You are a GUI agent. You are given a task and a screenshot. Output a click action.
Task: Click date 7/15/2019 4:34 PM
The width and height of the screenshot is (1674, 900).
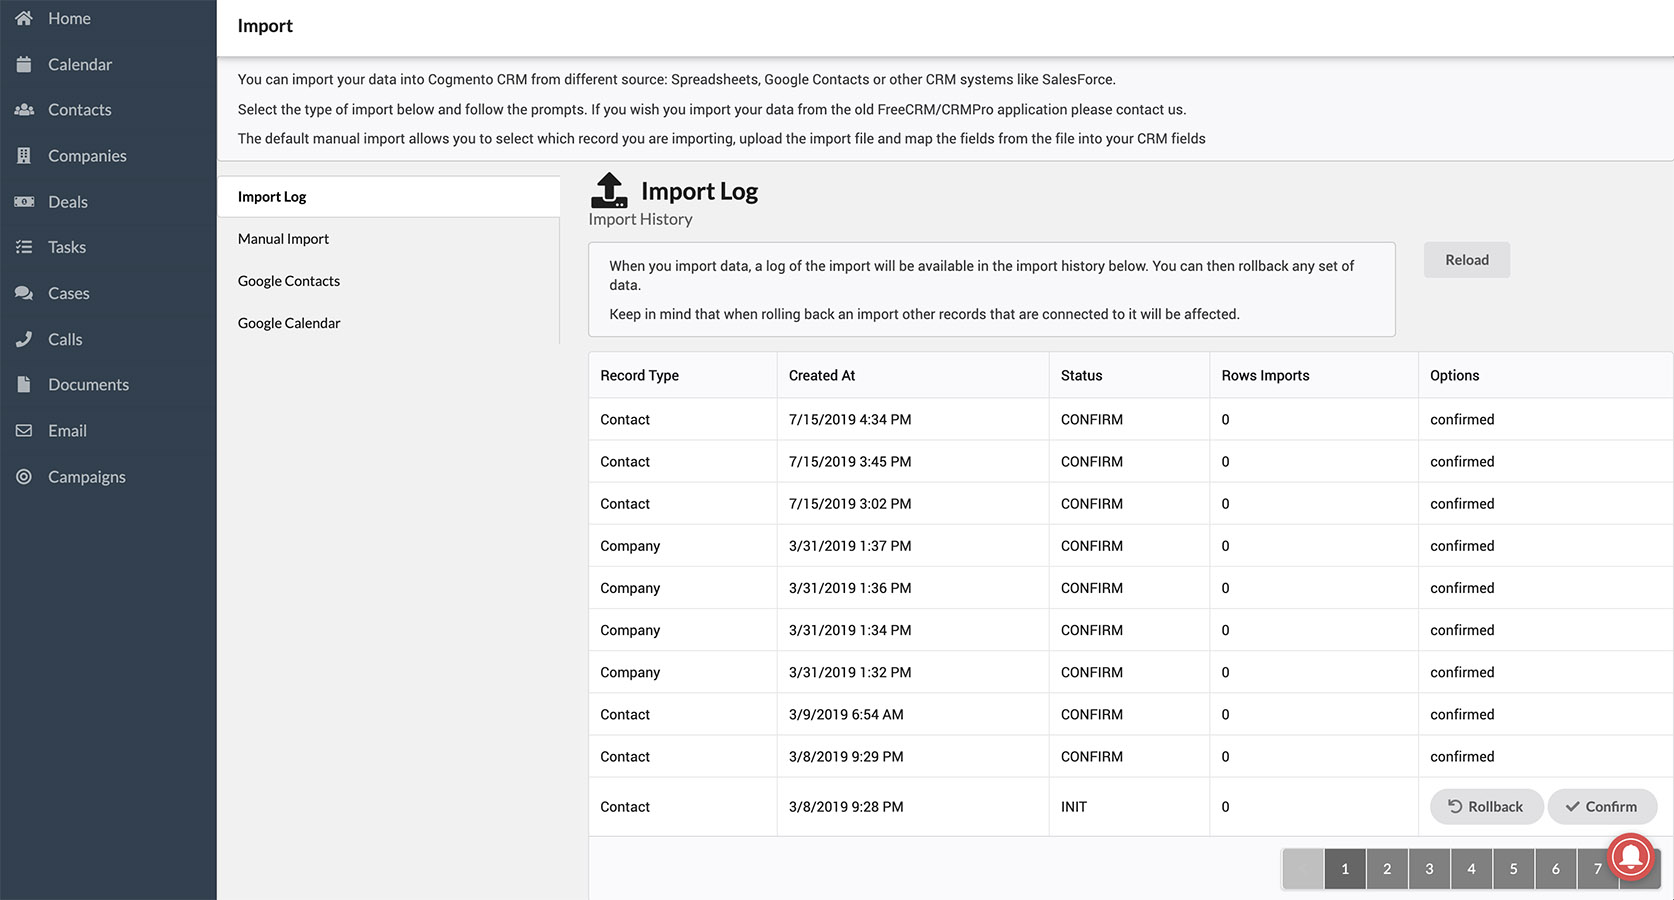click(850, 420)
